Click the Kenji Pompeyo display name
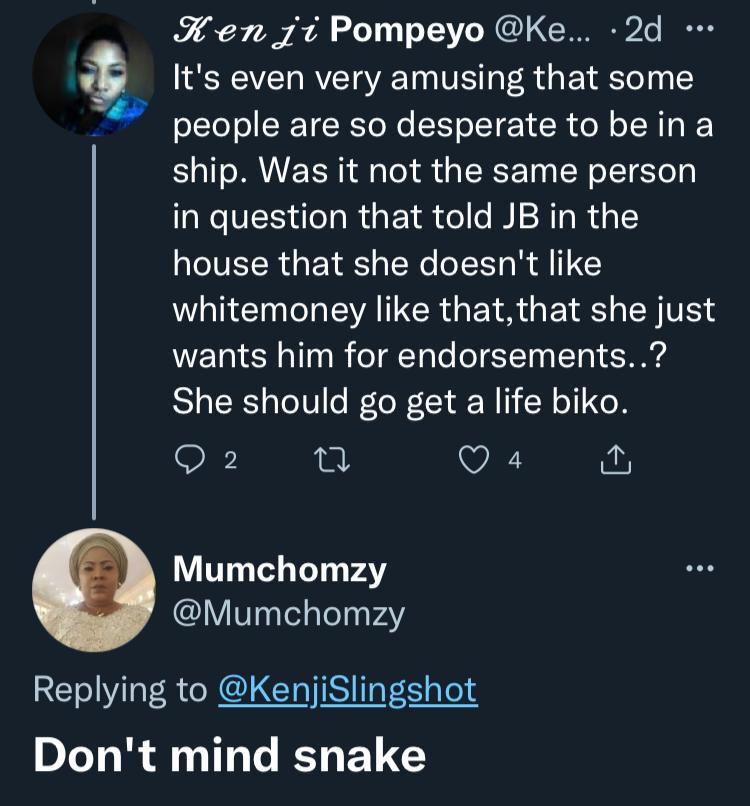750x806 pixels. click(x=328, y=31)
